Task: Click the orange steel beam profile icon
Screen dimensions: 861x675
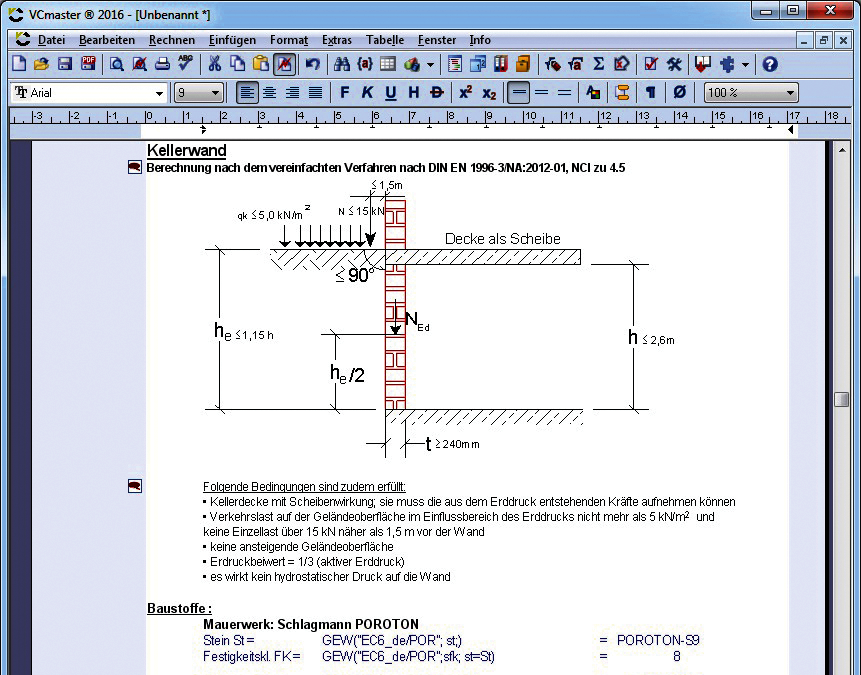Action: (x=622, y=93)
